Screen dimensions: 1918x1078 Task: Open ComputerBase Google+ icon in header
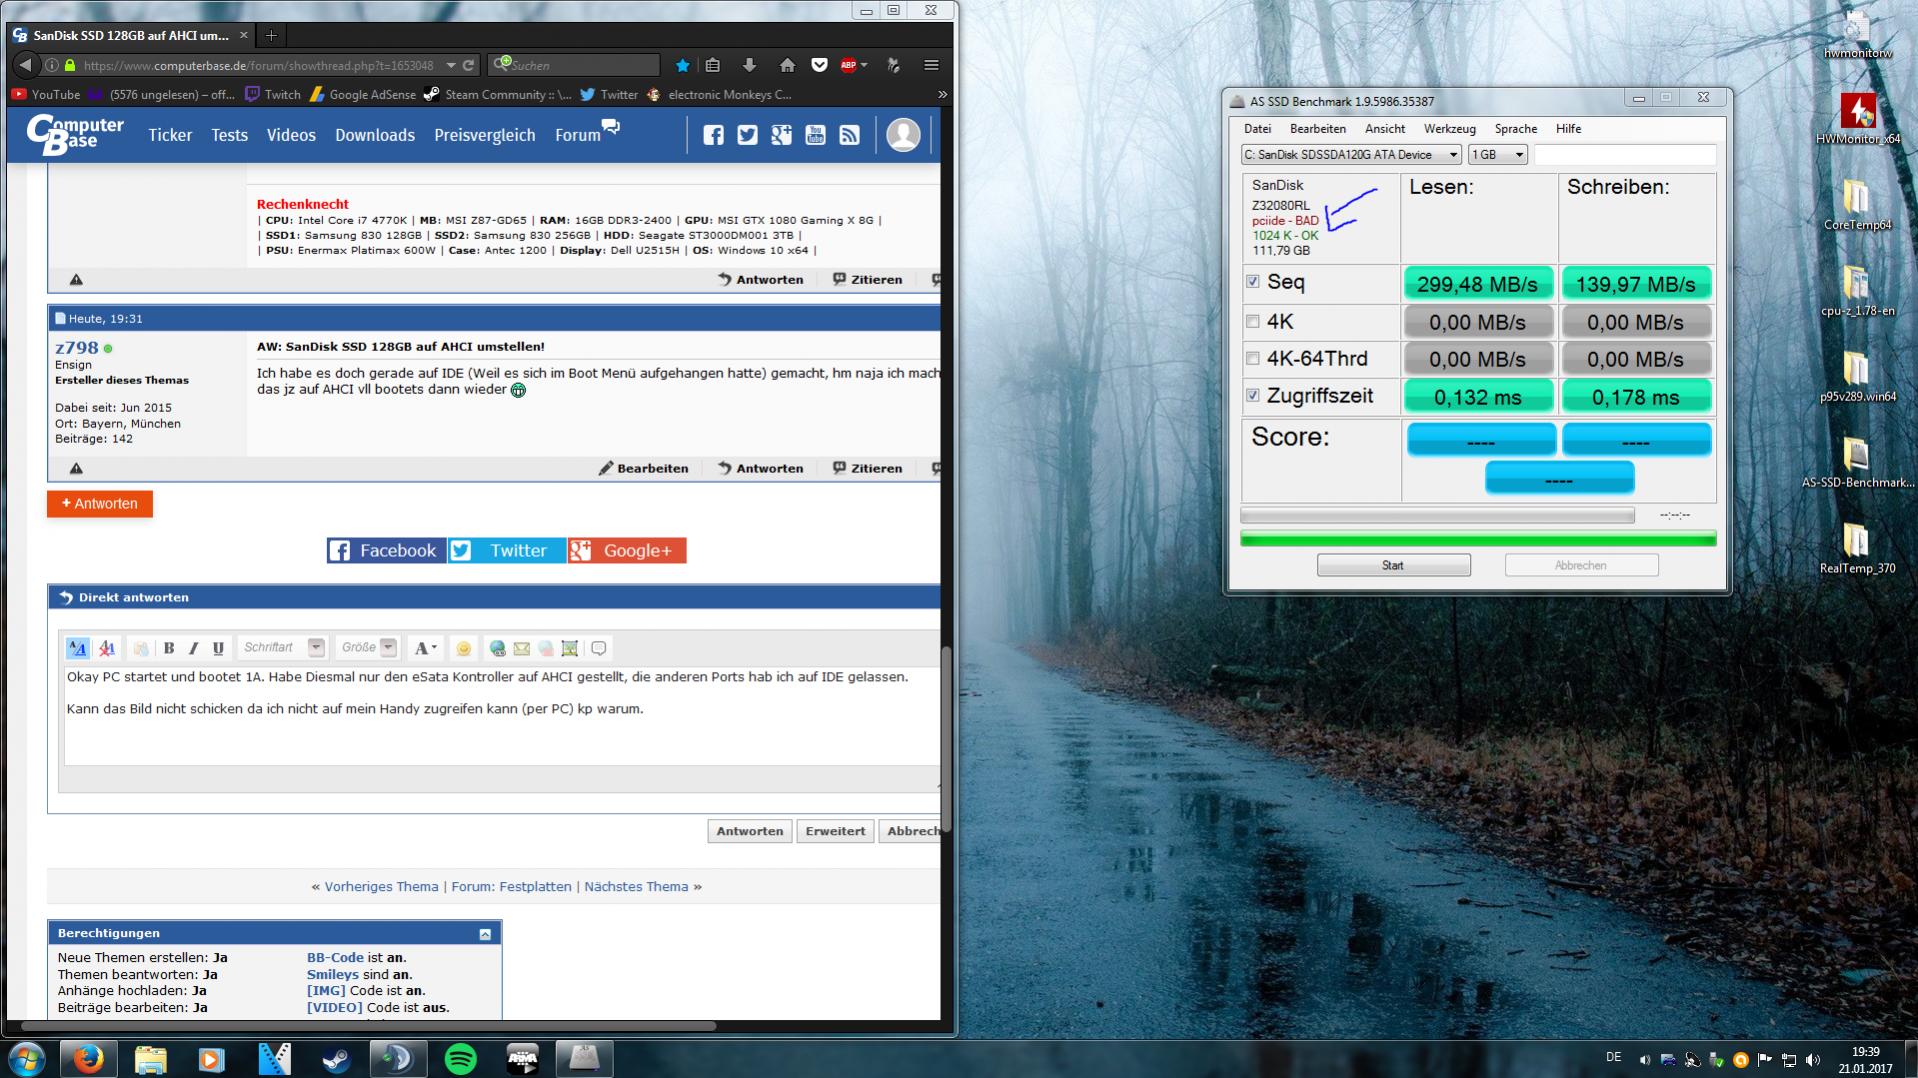781,135
